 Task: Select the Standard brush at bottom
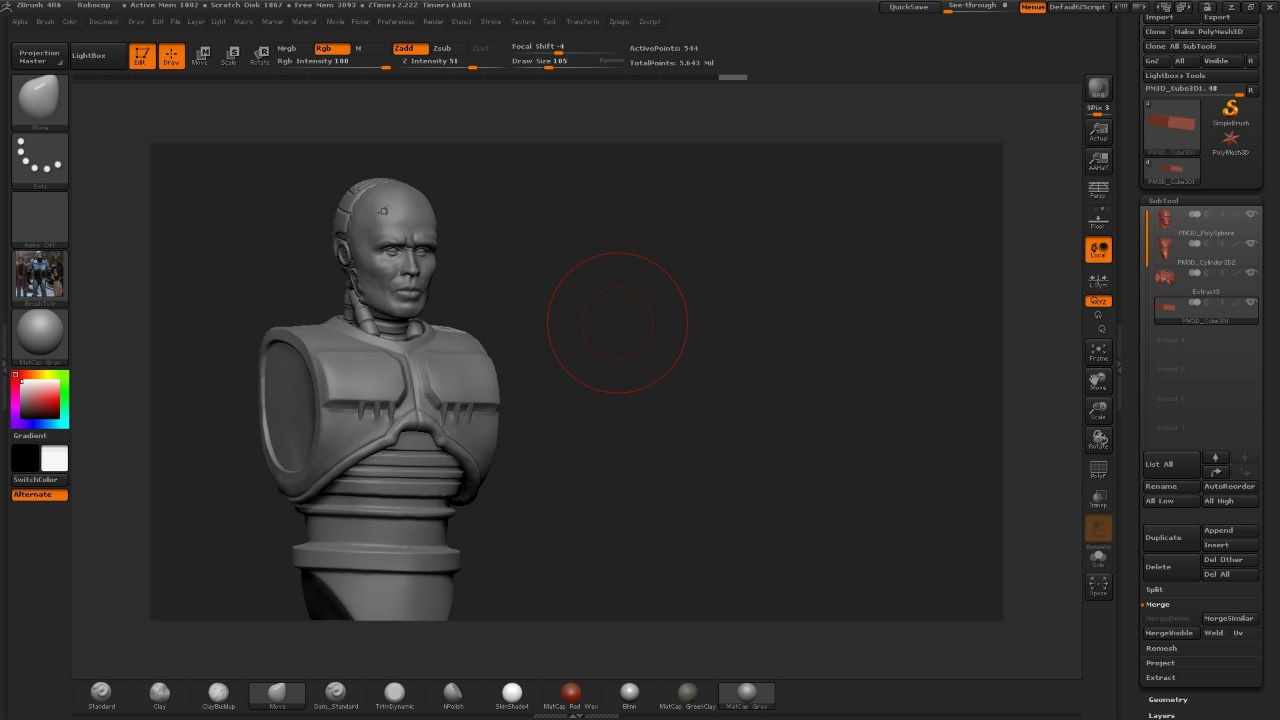(101, 696)
